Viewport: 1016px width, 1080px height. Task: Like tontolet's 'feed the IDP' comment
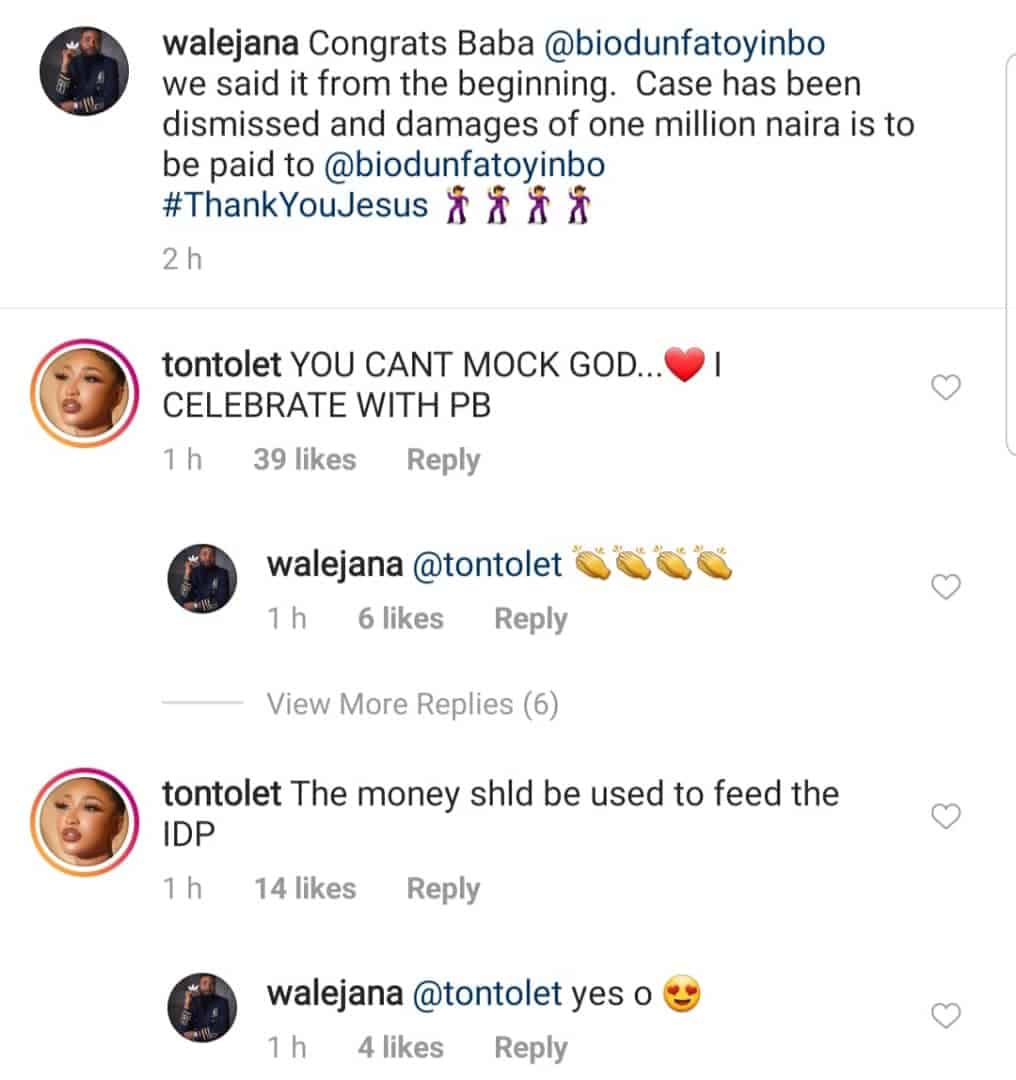[x=945, y=817]
